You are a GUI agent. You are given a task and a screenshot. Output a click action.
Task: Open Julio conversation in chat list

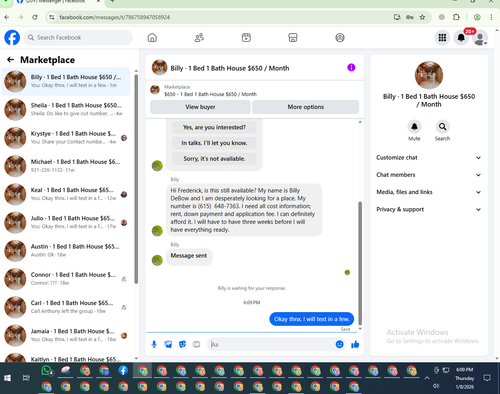pos(66,222)
